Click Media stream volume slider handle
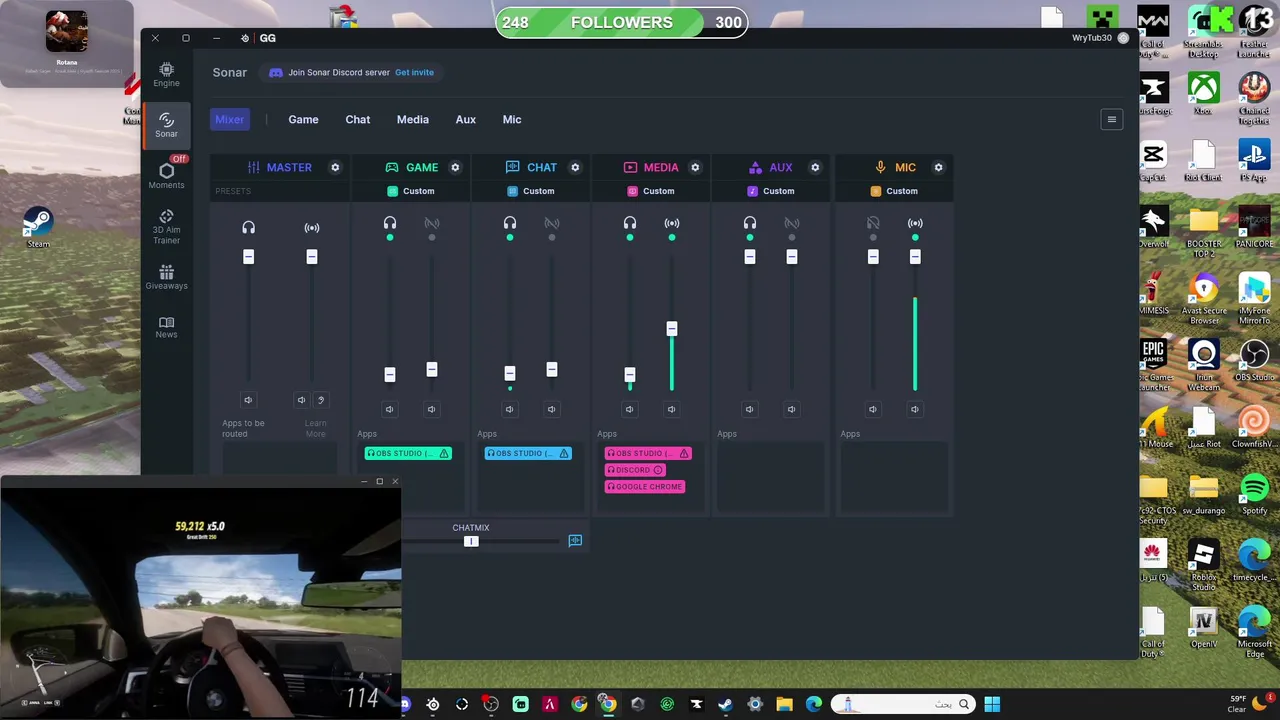This screenshot has width=1280, height=720. tap(672, 329)
